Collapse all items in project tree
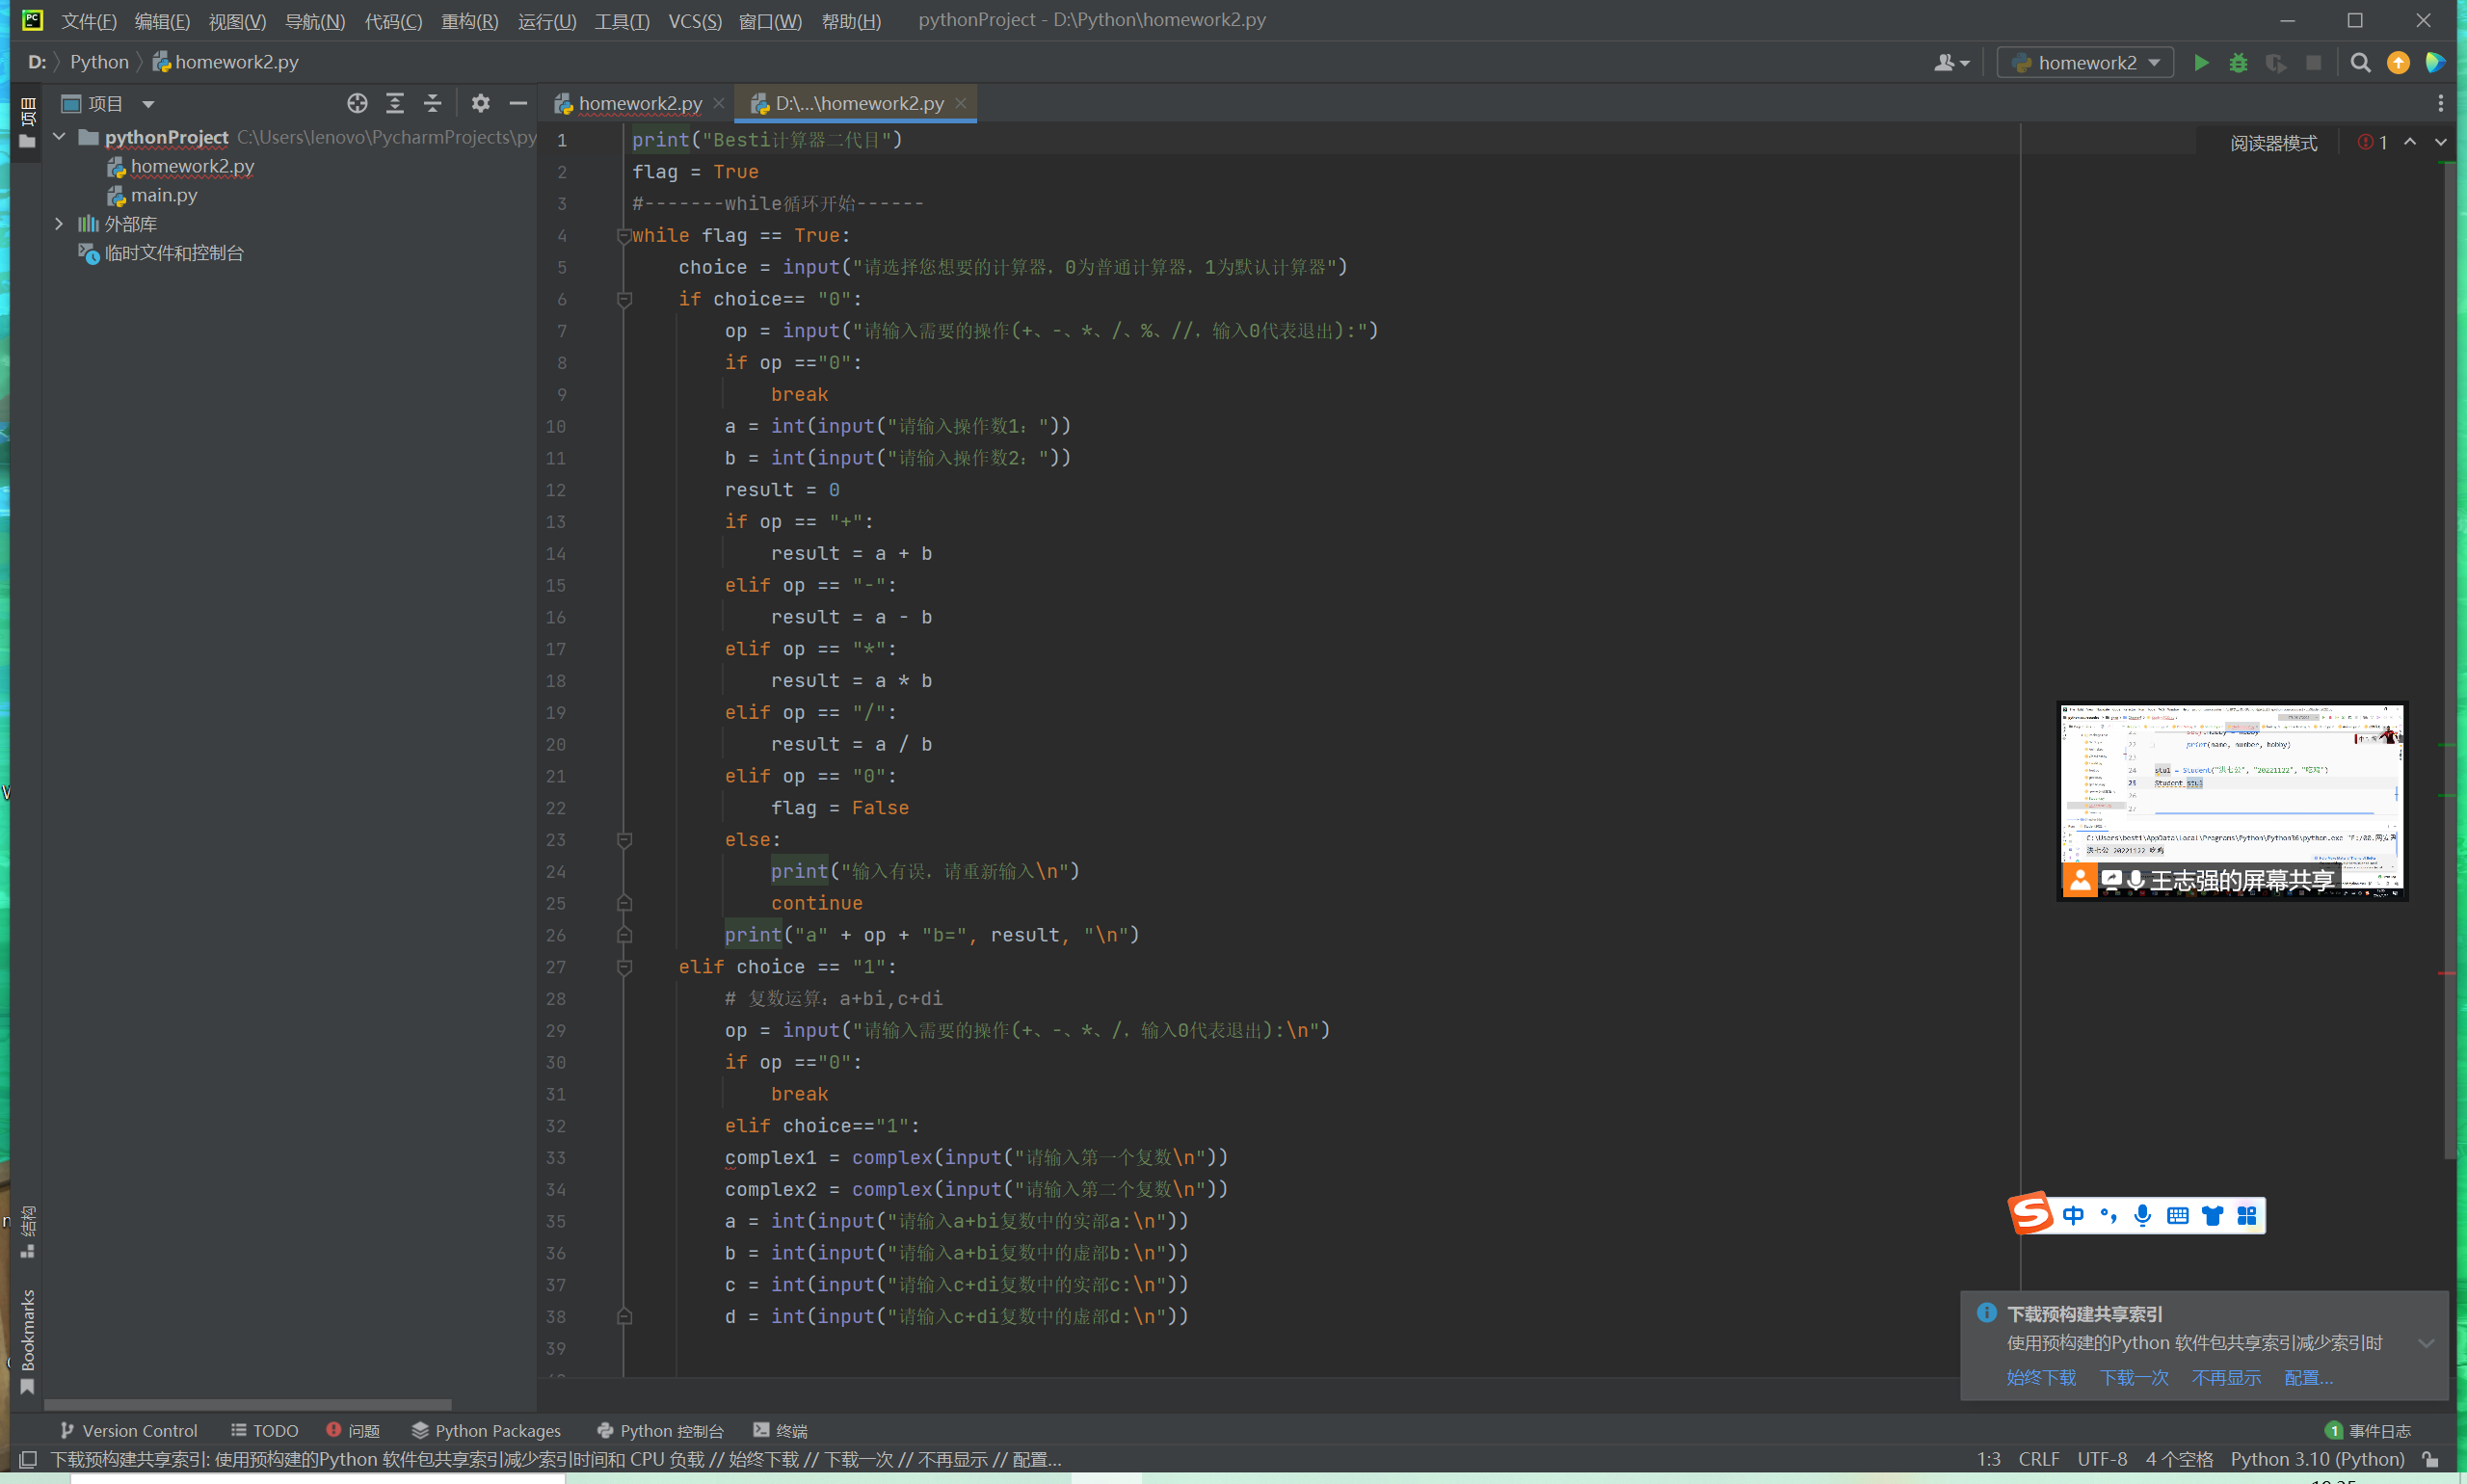 [x=433, y=103]
